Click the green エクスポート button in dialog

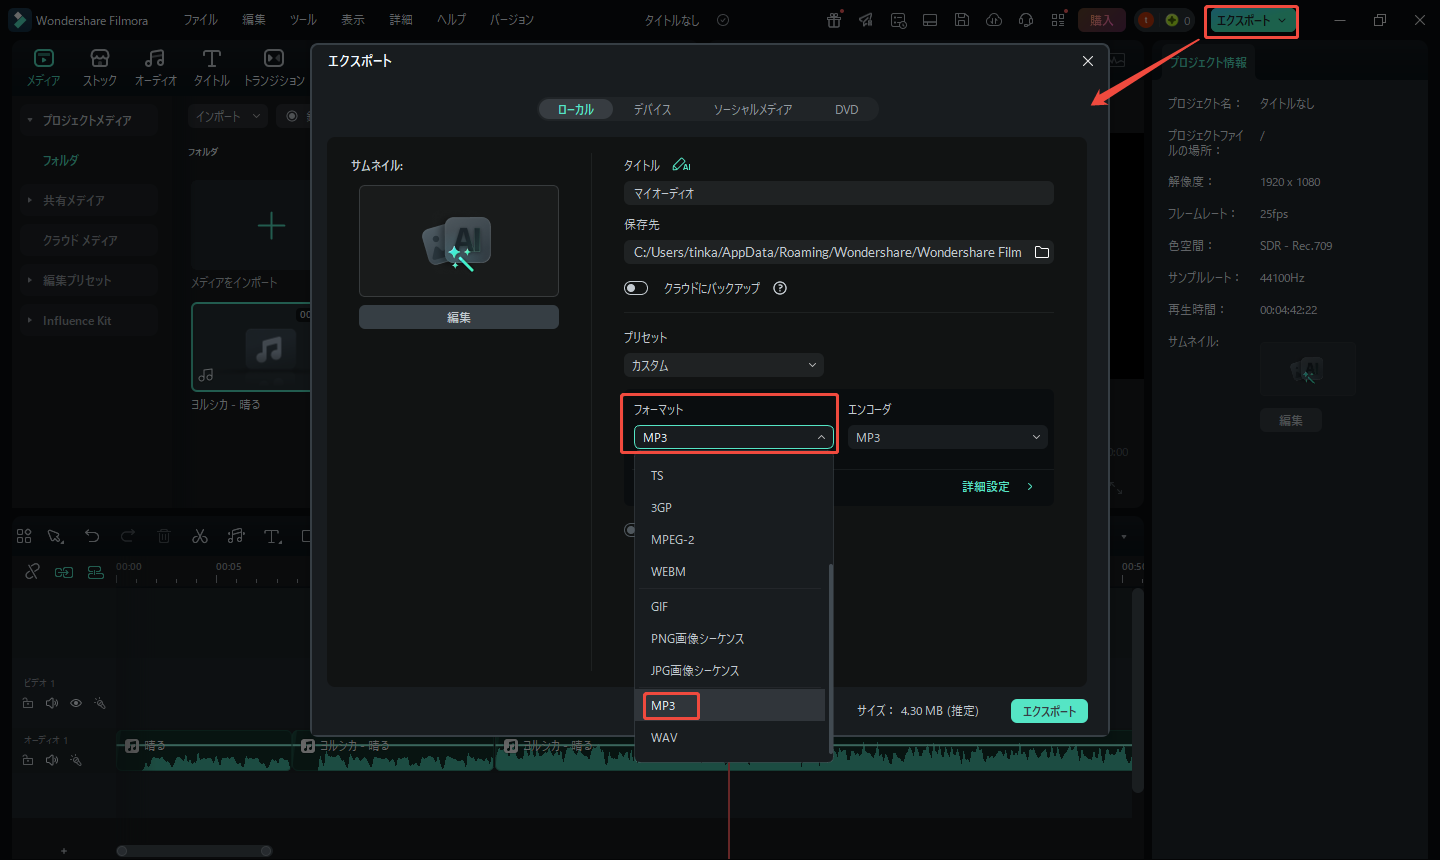point(1049,711)
